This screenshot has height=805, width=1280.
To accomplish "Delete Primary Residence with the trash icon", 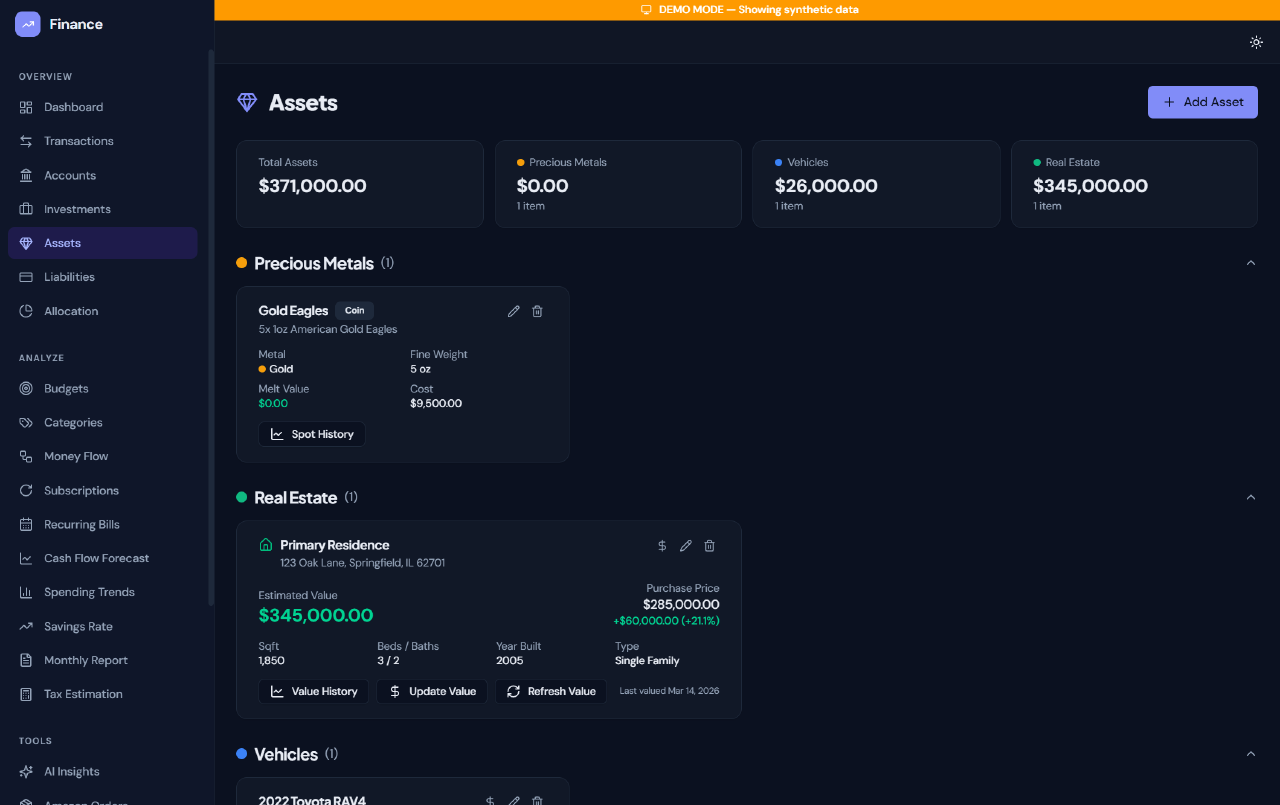I will (x=709, y=545).
